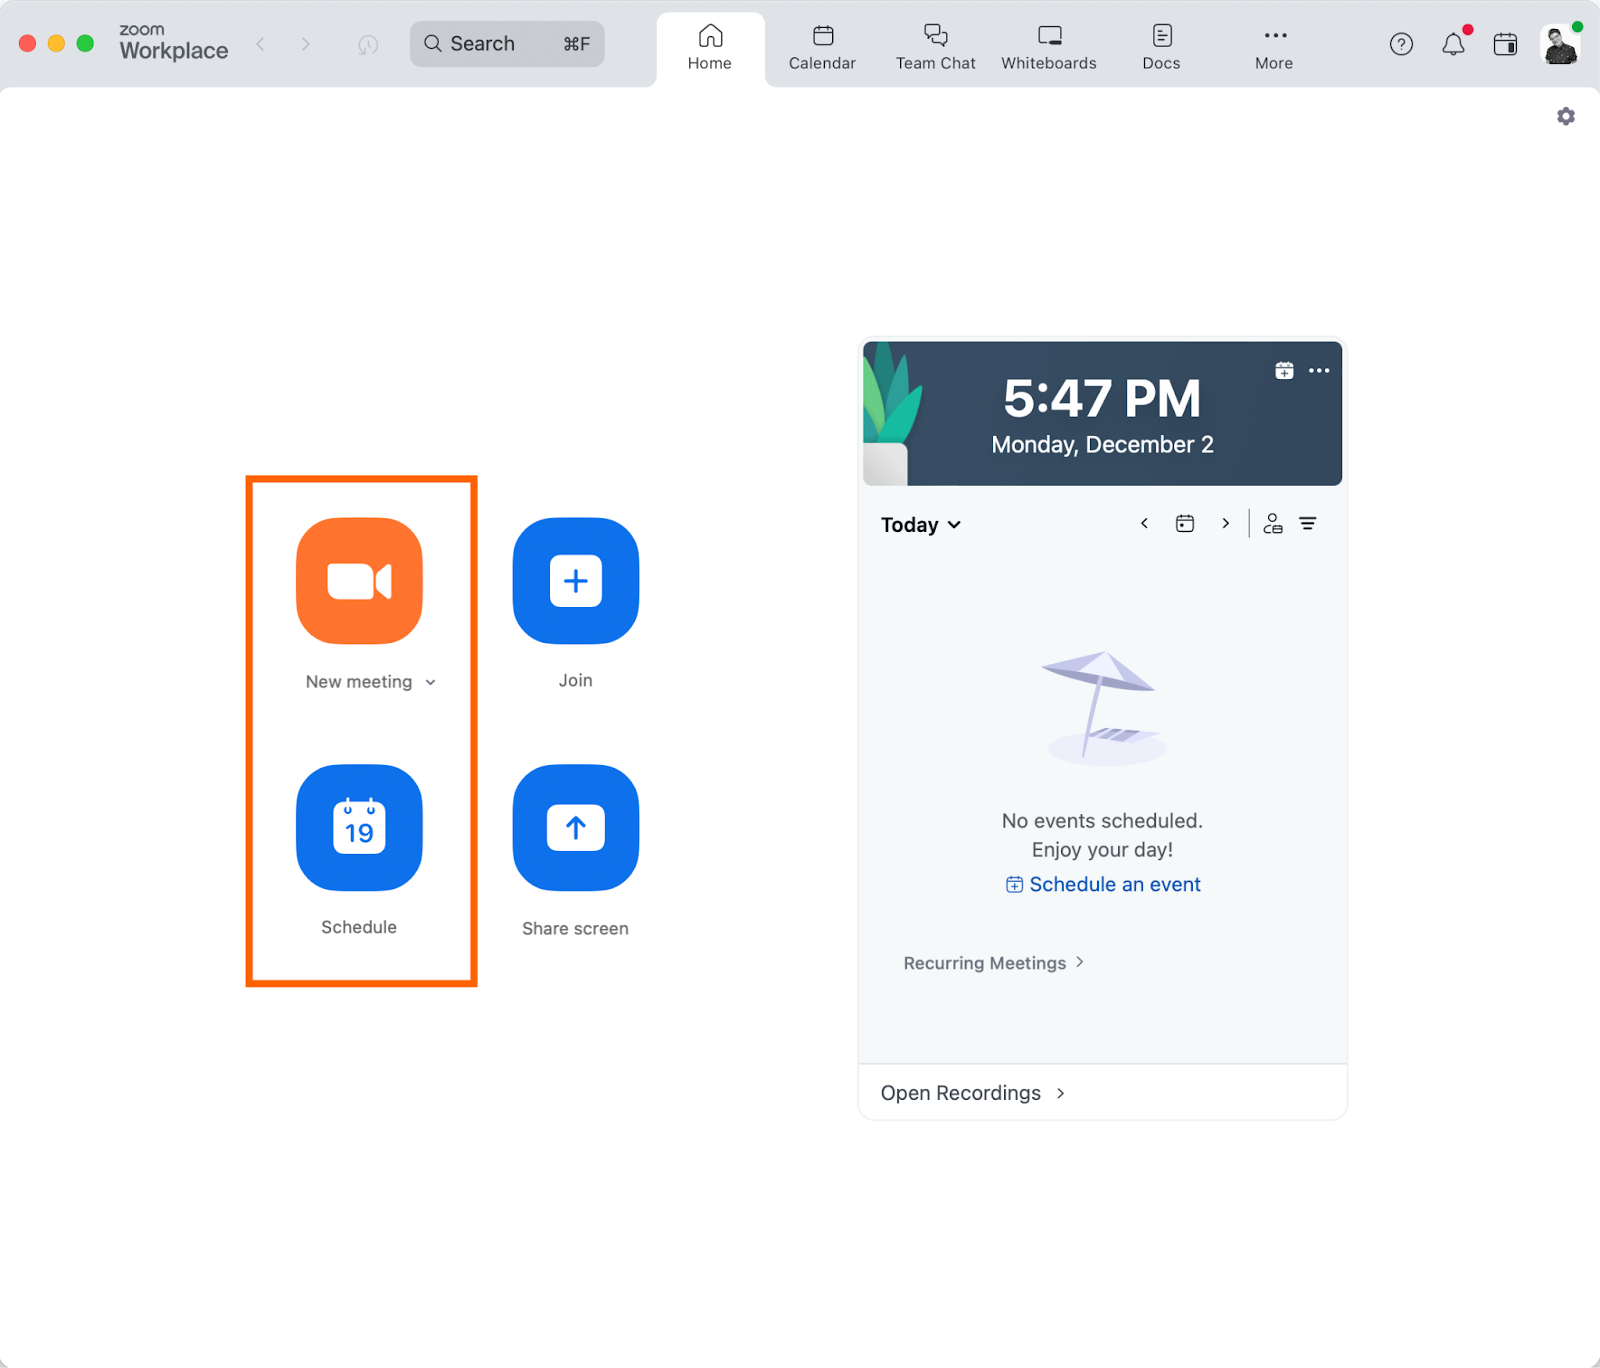Image resolution: width=1600 pixels, height=1368 pixels.
Task: Expand the Today dropdown
Action: tap(920, 525)
